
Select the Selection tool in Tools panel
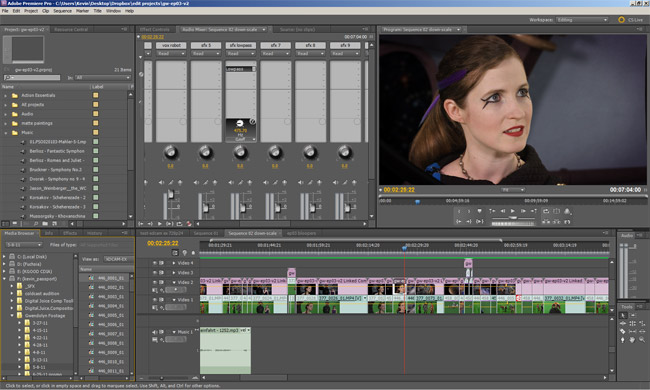pyautogui.click(x=623, y=315)
